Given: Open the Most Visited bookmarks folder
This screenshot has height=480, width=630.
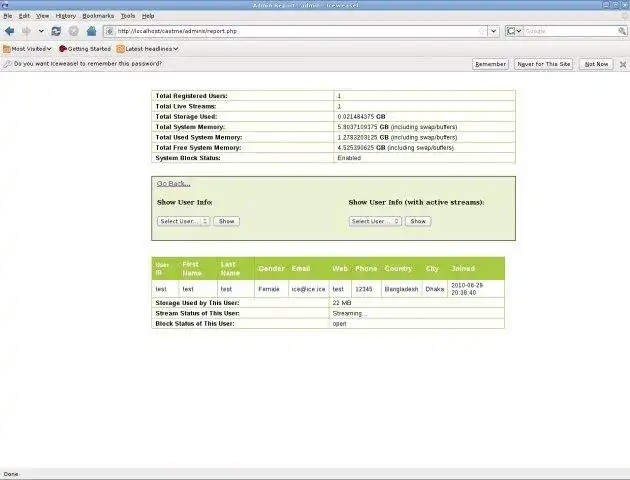Looking at the screenshot, I should (27, 49).
